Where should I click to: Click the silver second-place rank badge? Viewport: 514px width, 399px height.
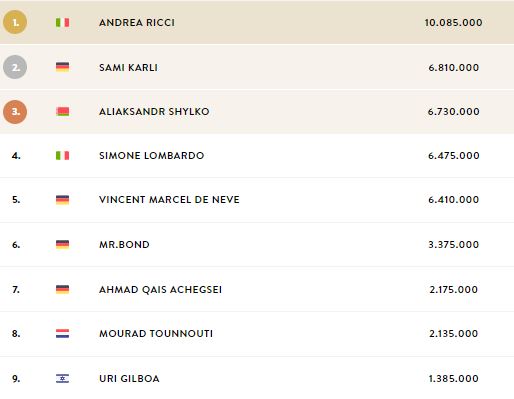click(15, 67)
